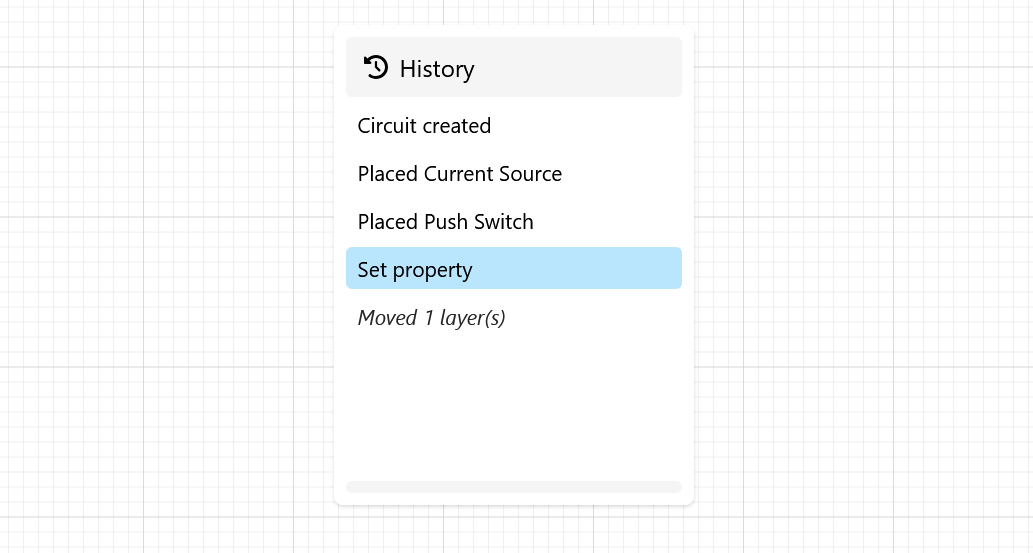Click the canvas grid right of History panel
Viewport: 1033px width, 553px height.
point(860,280)
